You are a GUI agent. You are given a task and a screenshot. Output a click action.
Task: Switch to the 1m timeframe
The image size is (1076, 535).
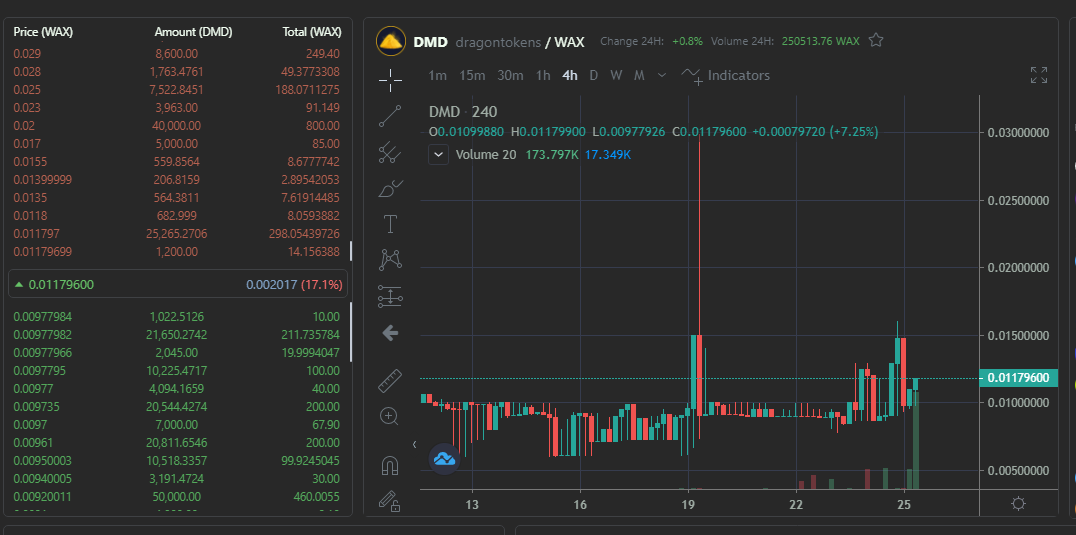point(438,75)
